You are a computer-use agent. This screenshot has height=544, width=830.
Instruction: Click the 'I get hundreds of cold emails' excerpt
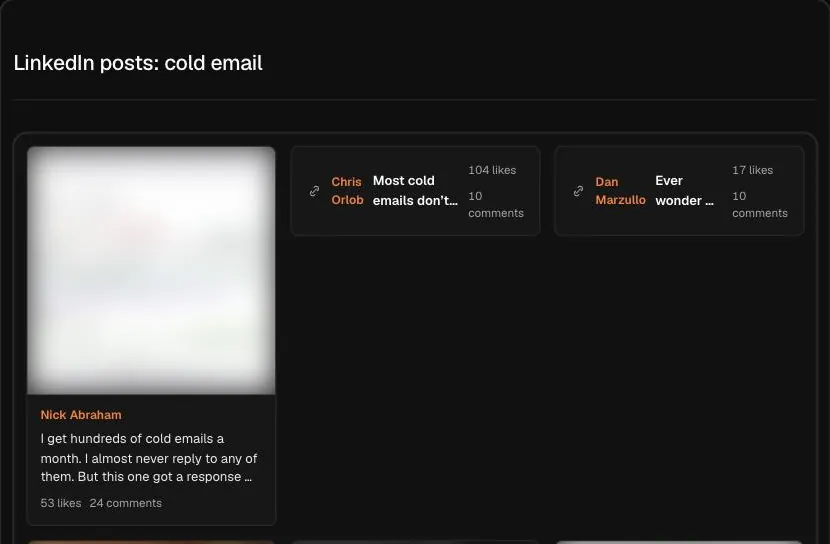click(x=149, y=458)
